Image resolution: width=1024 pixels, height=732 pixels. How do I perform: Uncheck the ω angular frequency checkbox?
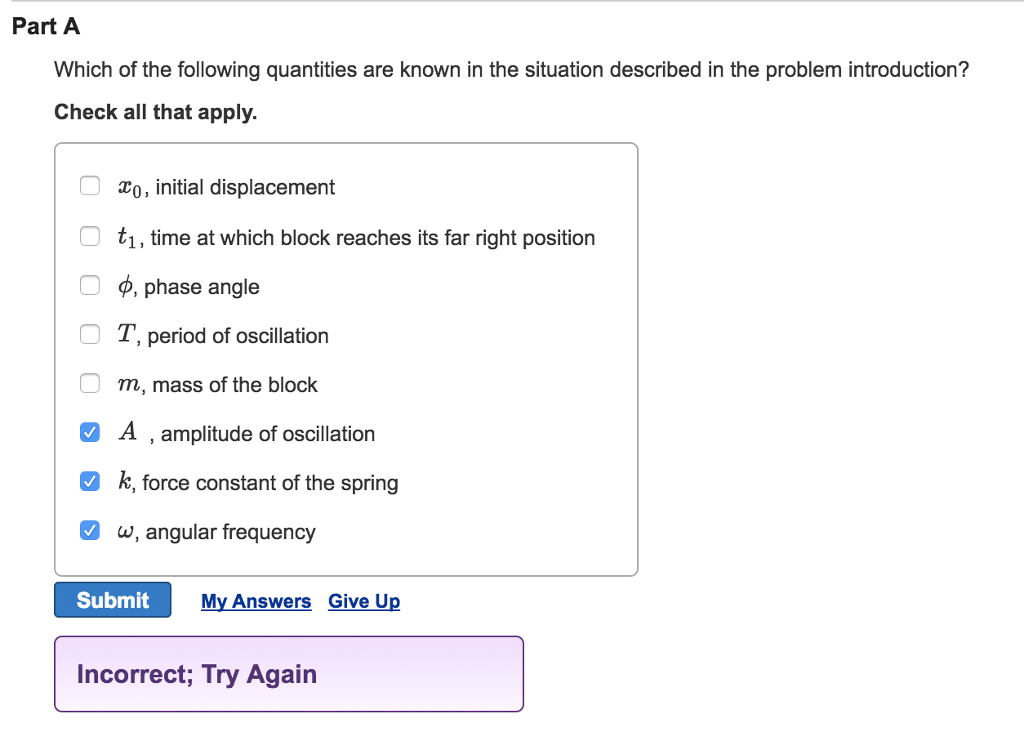pyautogui.click(x=89, y=529)
